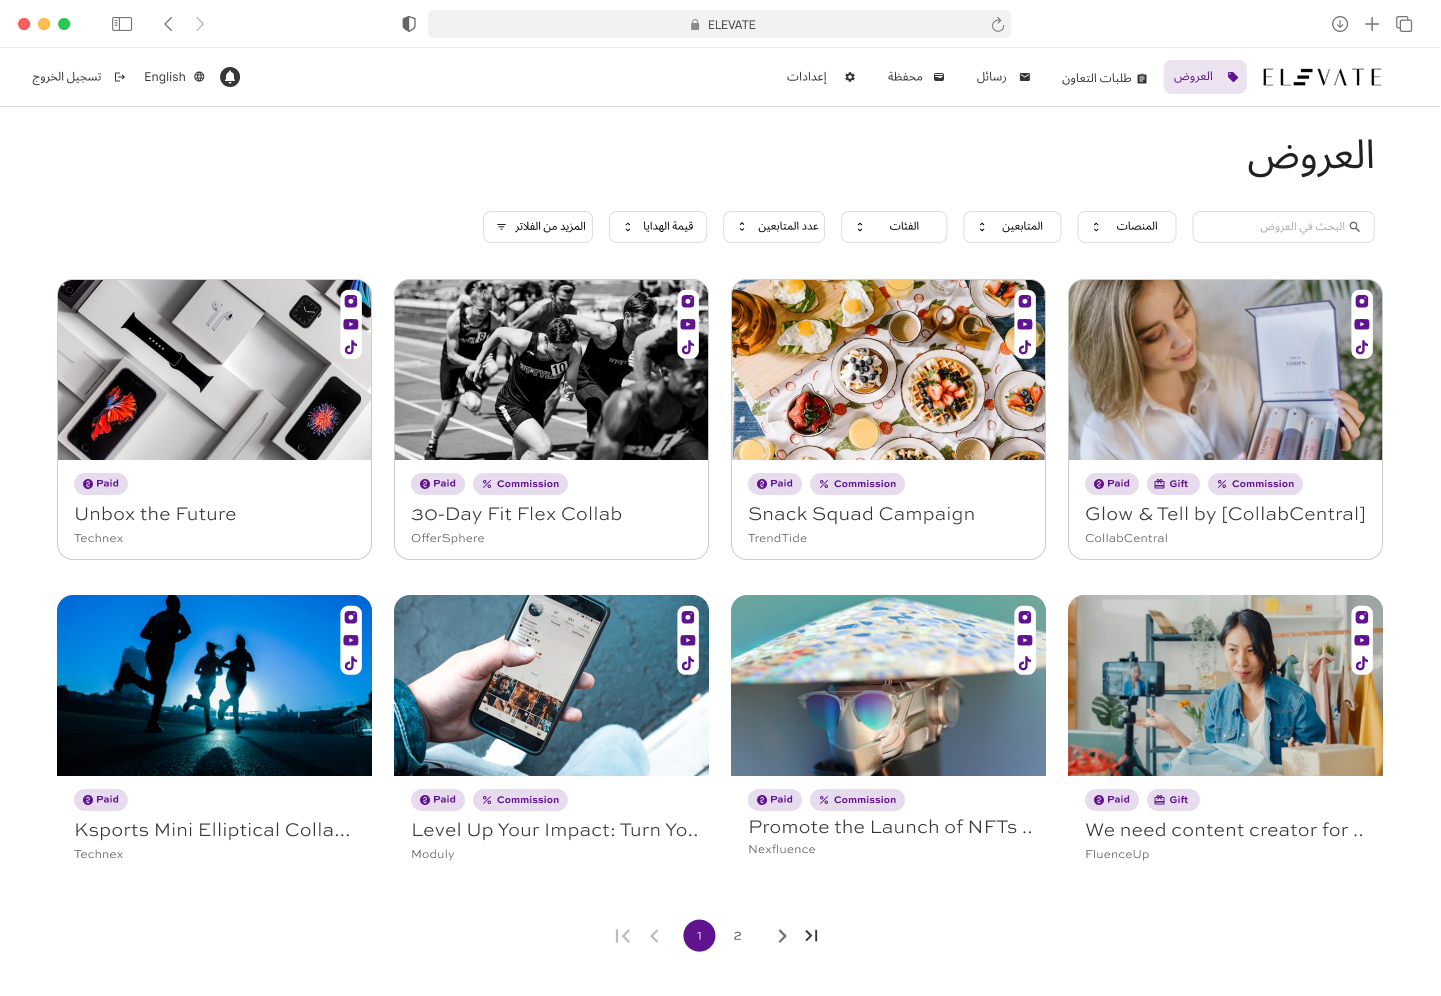Click the globe language icon next to English
The height and width of the screenshot is (996, 1441).
pos(197,77)
